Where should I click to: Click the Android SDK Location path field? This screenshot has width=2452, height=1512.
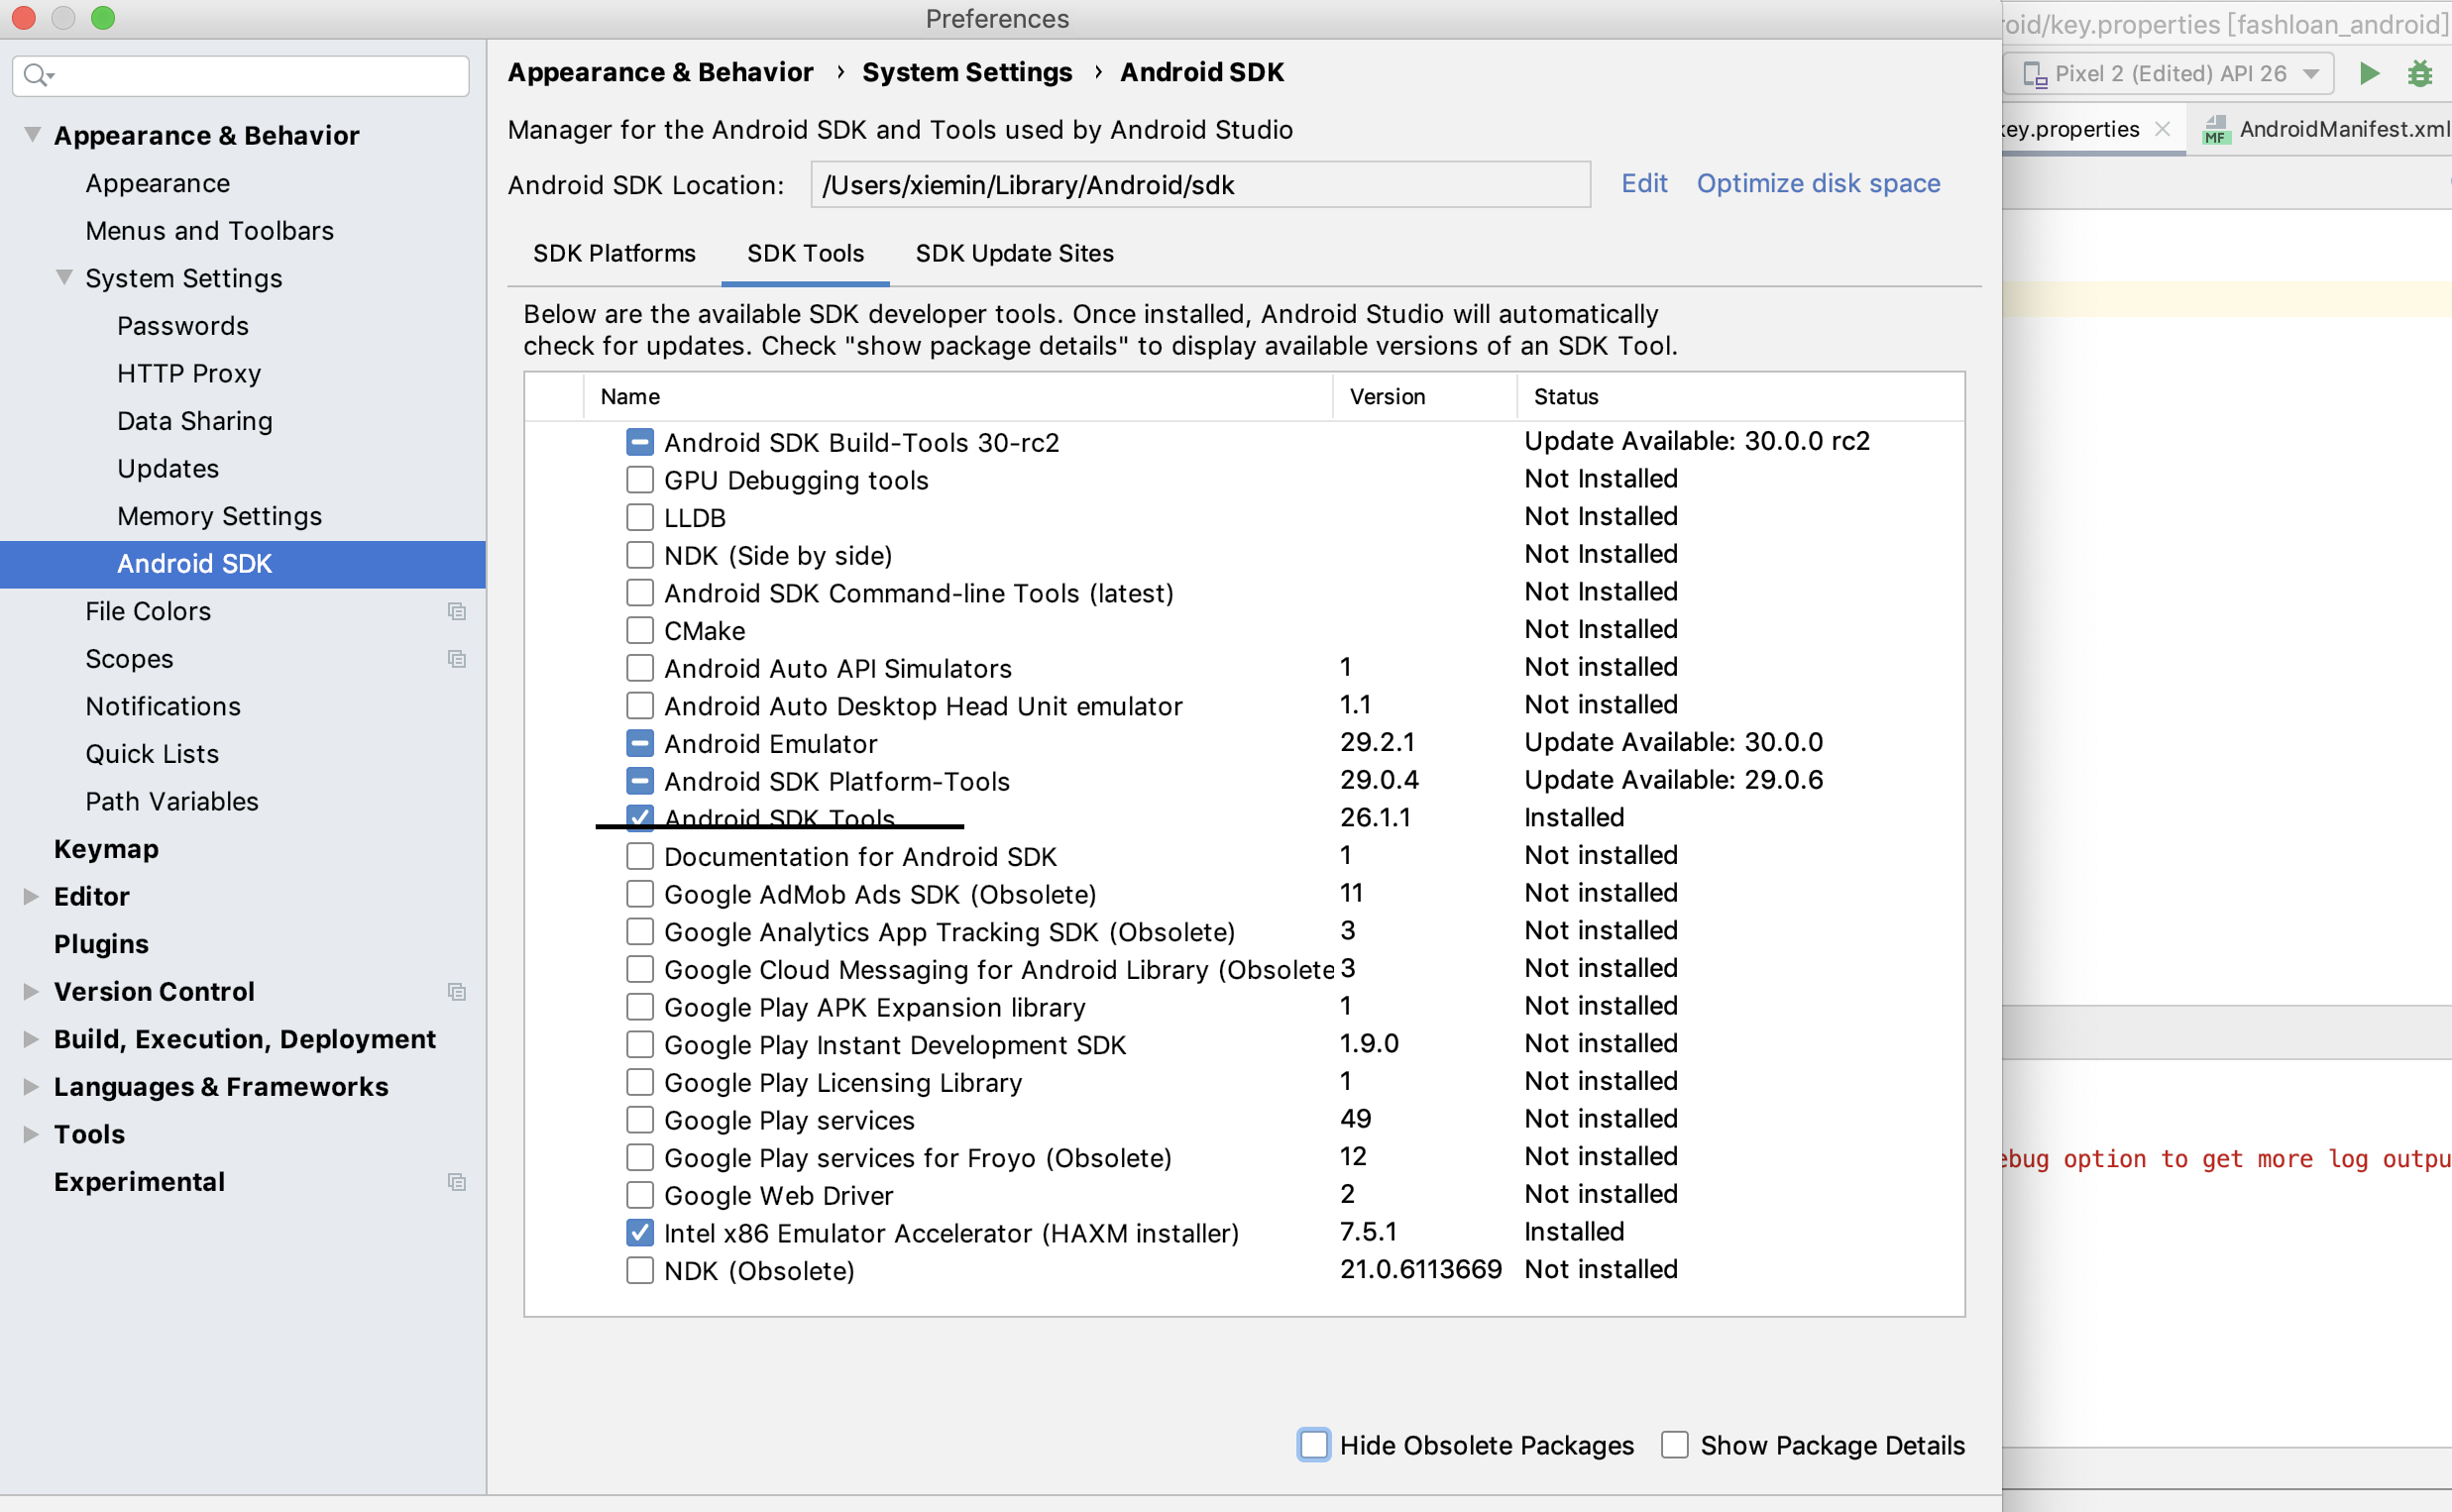pos(1199,185)
